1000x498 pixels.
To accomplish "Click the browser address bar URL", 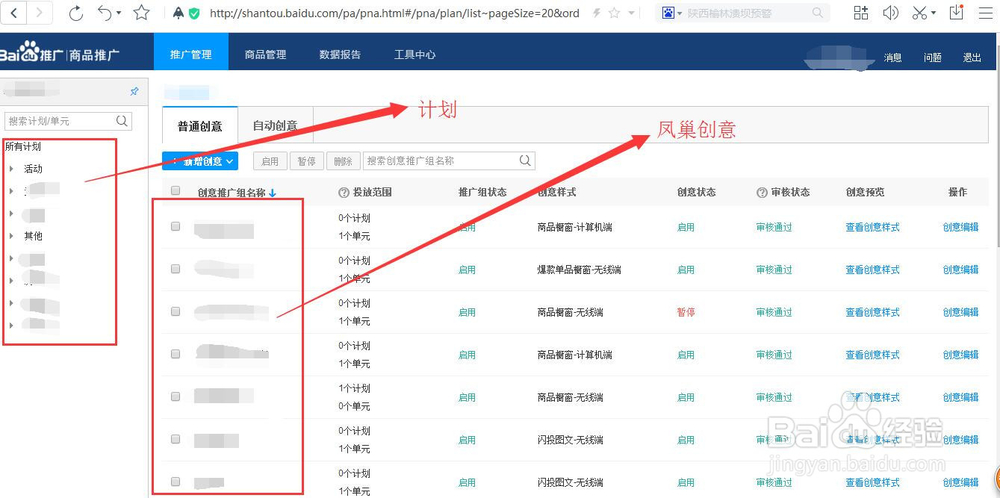I will pyautogui.click(x=394, y=13).
